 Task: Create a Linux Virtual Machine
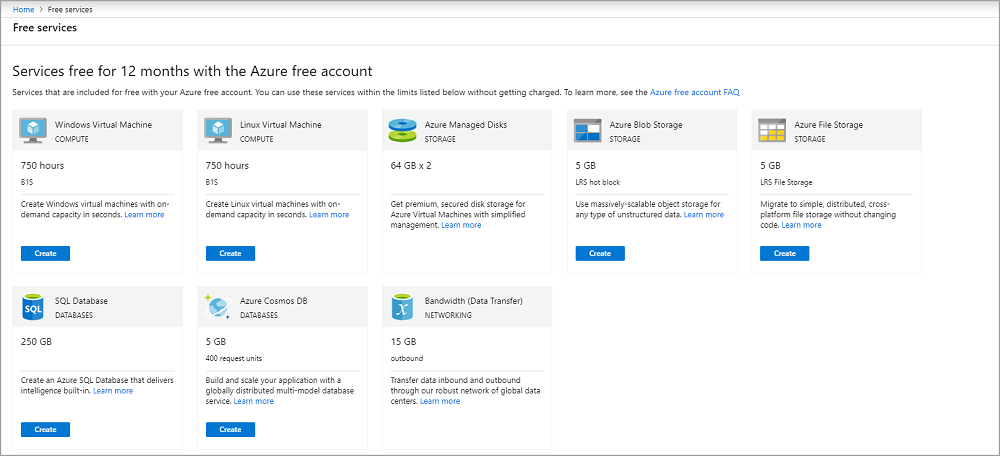pos(230,253)
